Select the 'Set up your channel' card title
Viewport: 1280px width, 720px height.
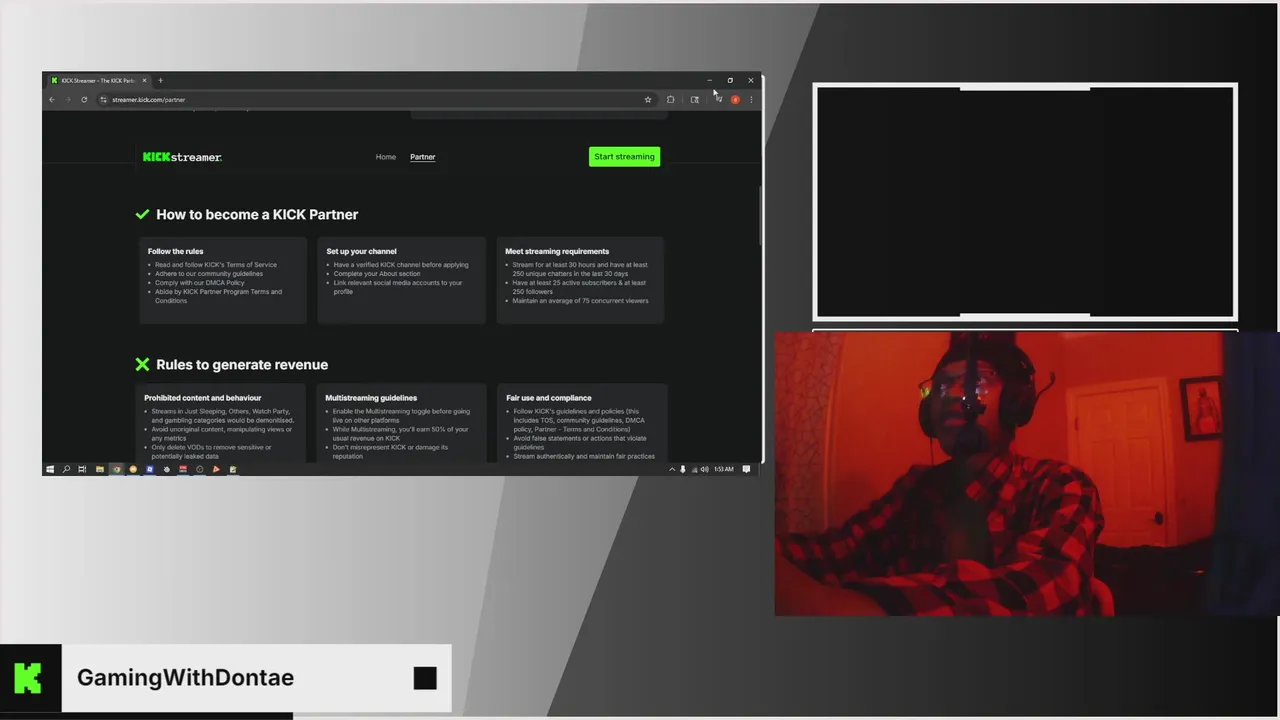[x=361, y=251]
